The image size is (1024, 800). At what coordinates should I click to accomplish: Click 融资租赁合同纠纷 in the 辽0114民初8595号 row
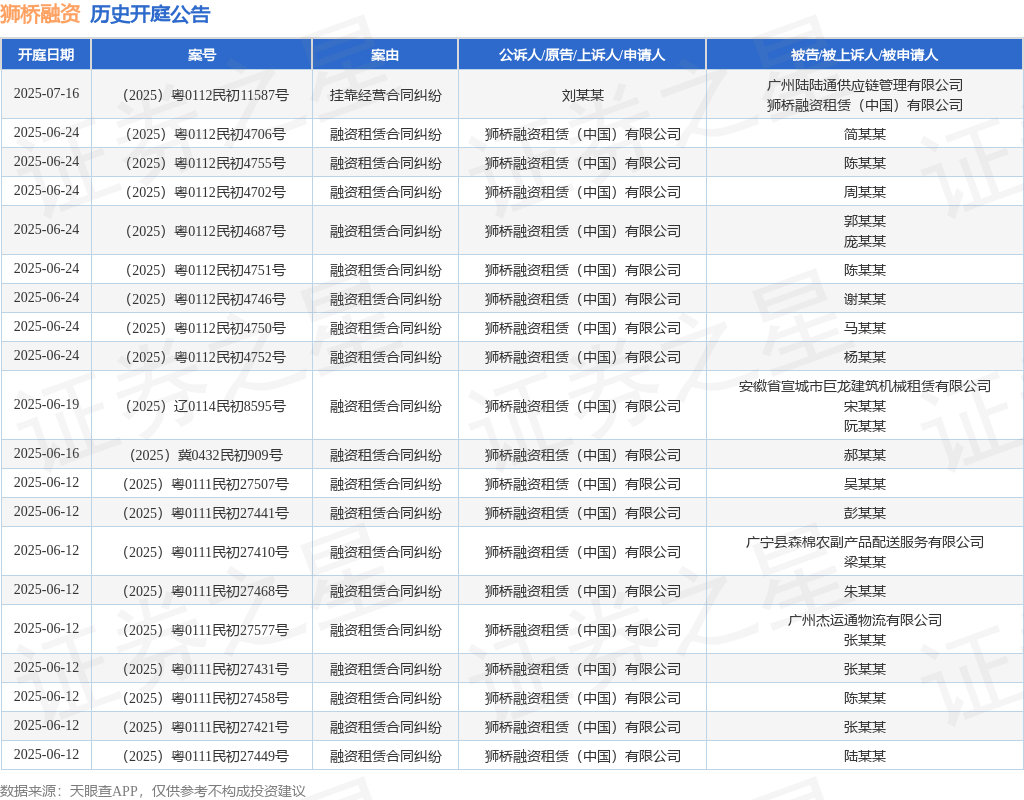[385, 406]
